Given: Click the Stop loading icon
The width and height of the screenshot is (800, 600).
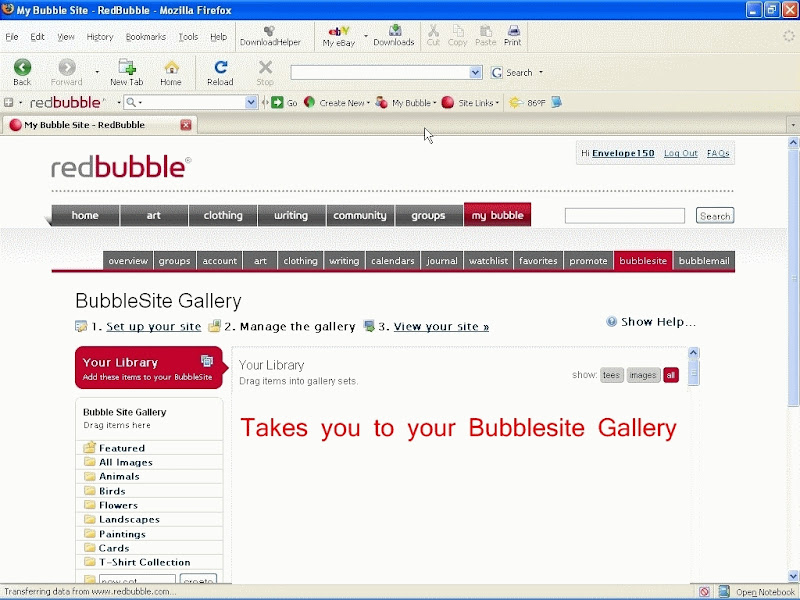Looking at the screenshot, I should point(265,72).
